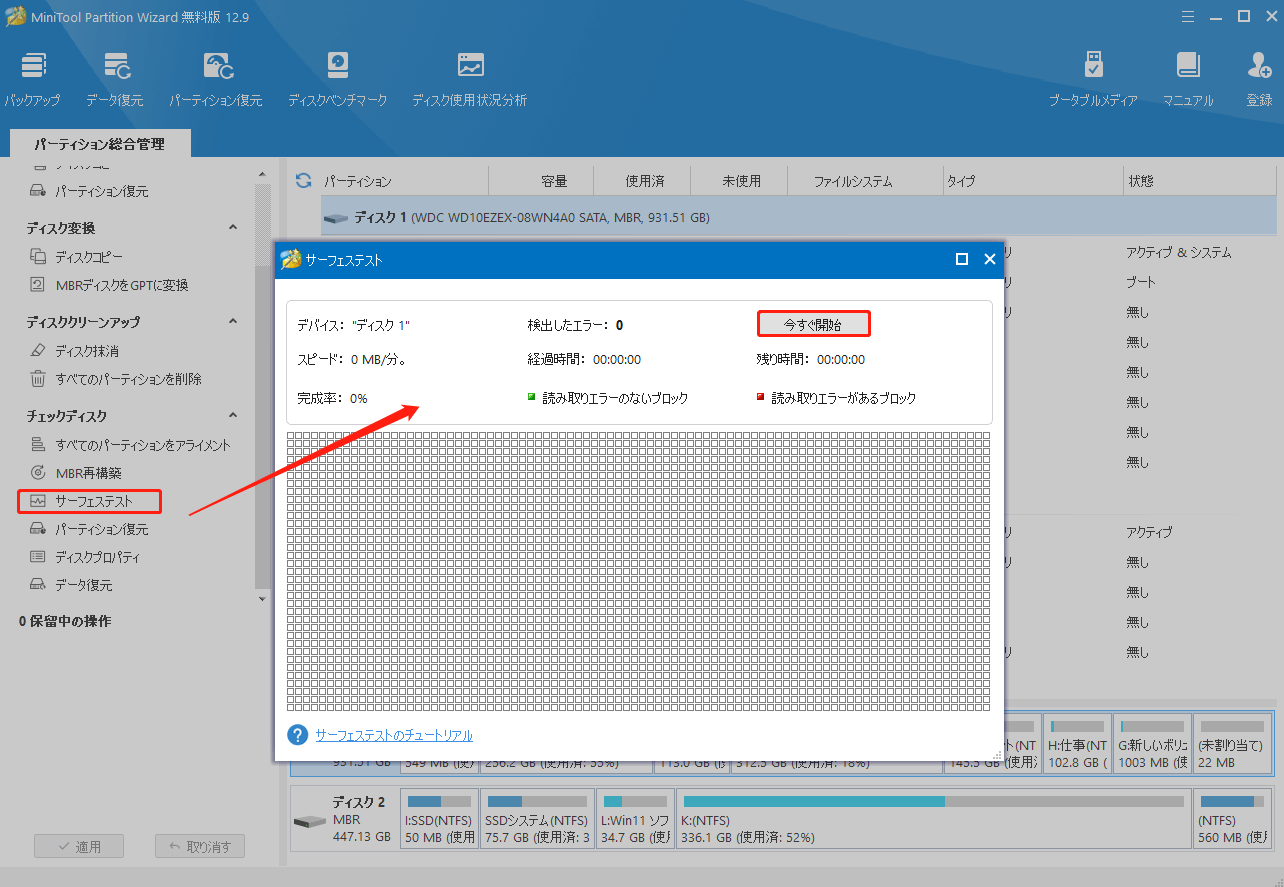1284x887 pixels.
Task: Collapse the ディスク変換 section
Action: click(234, 228)
